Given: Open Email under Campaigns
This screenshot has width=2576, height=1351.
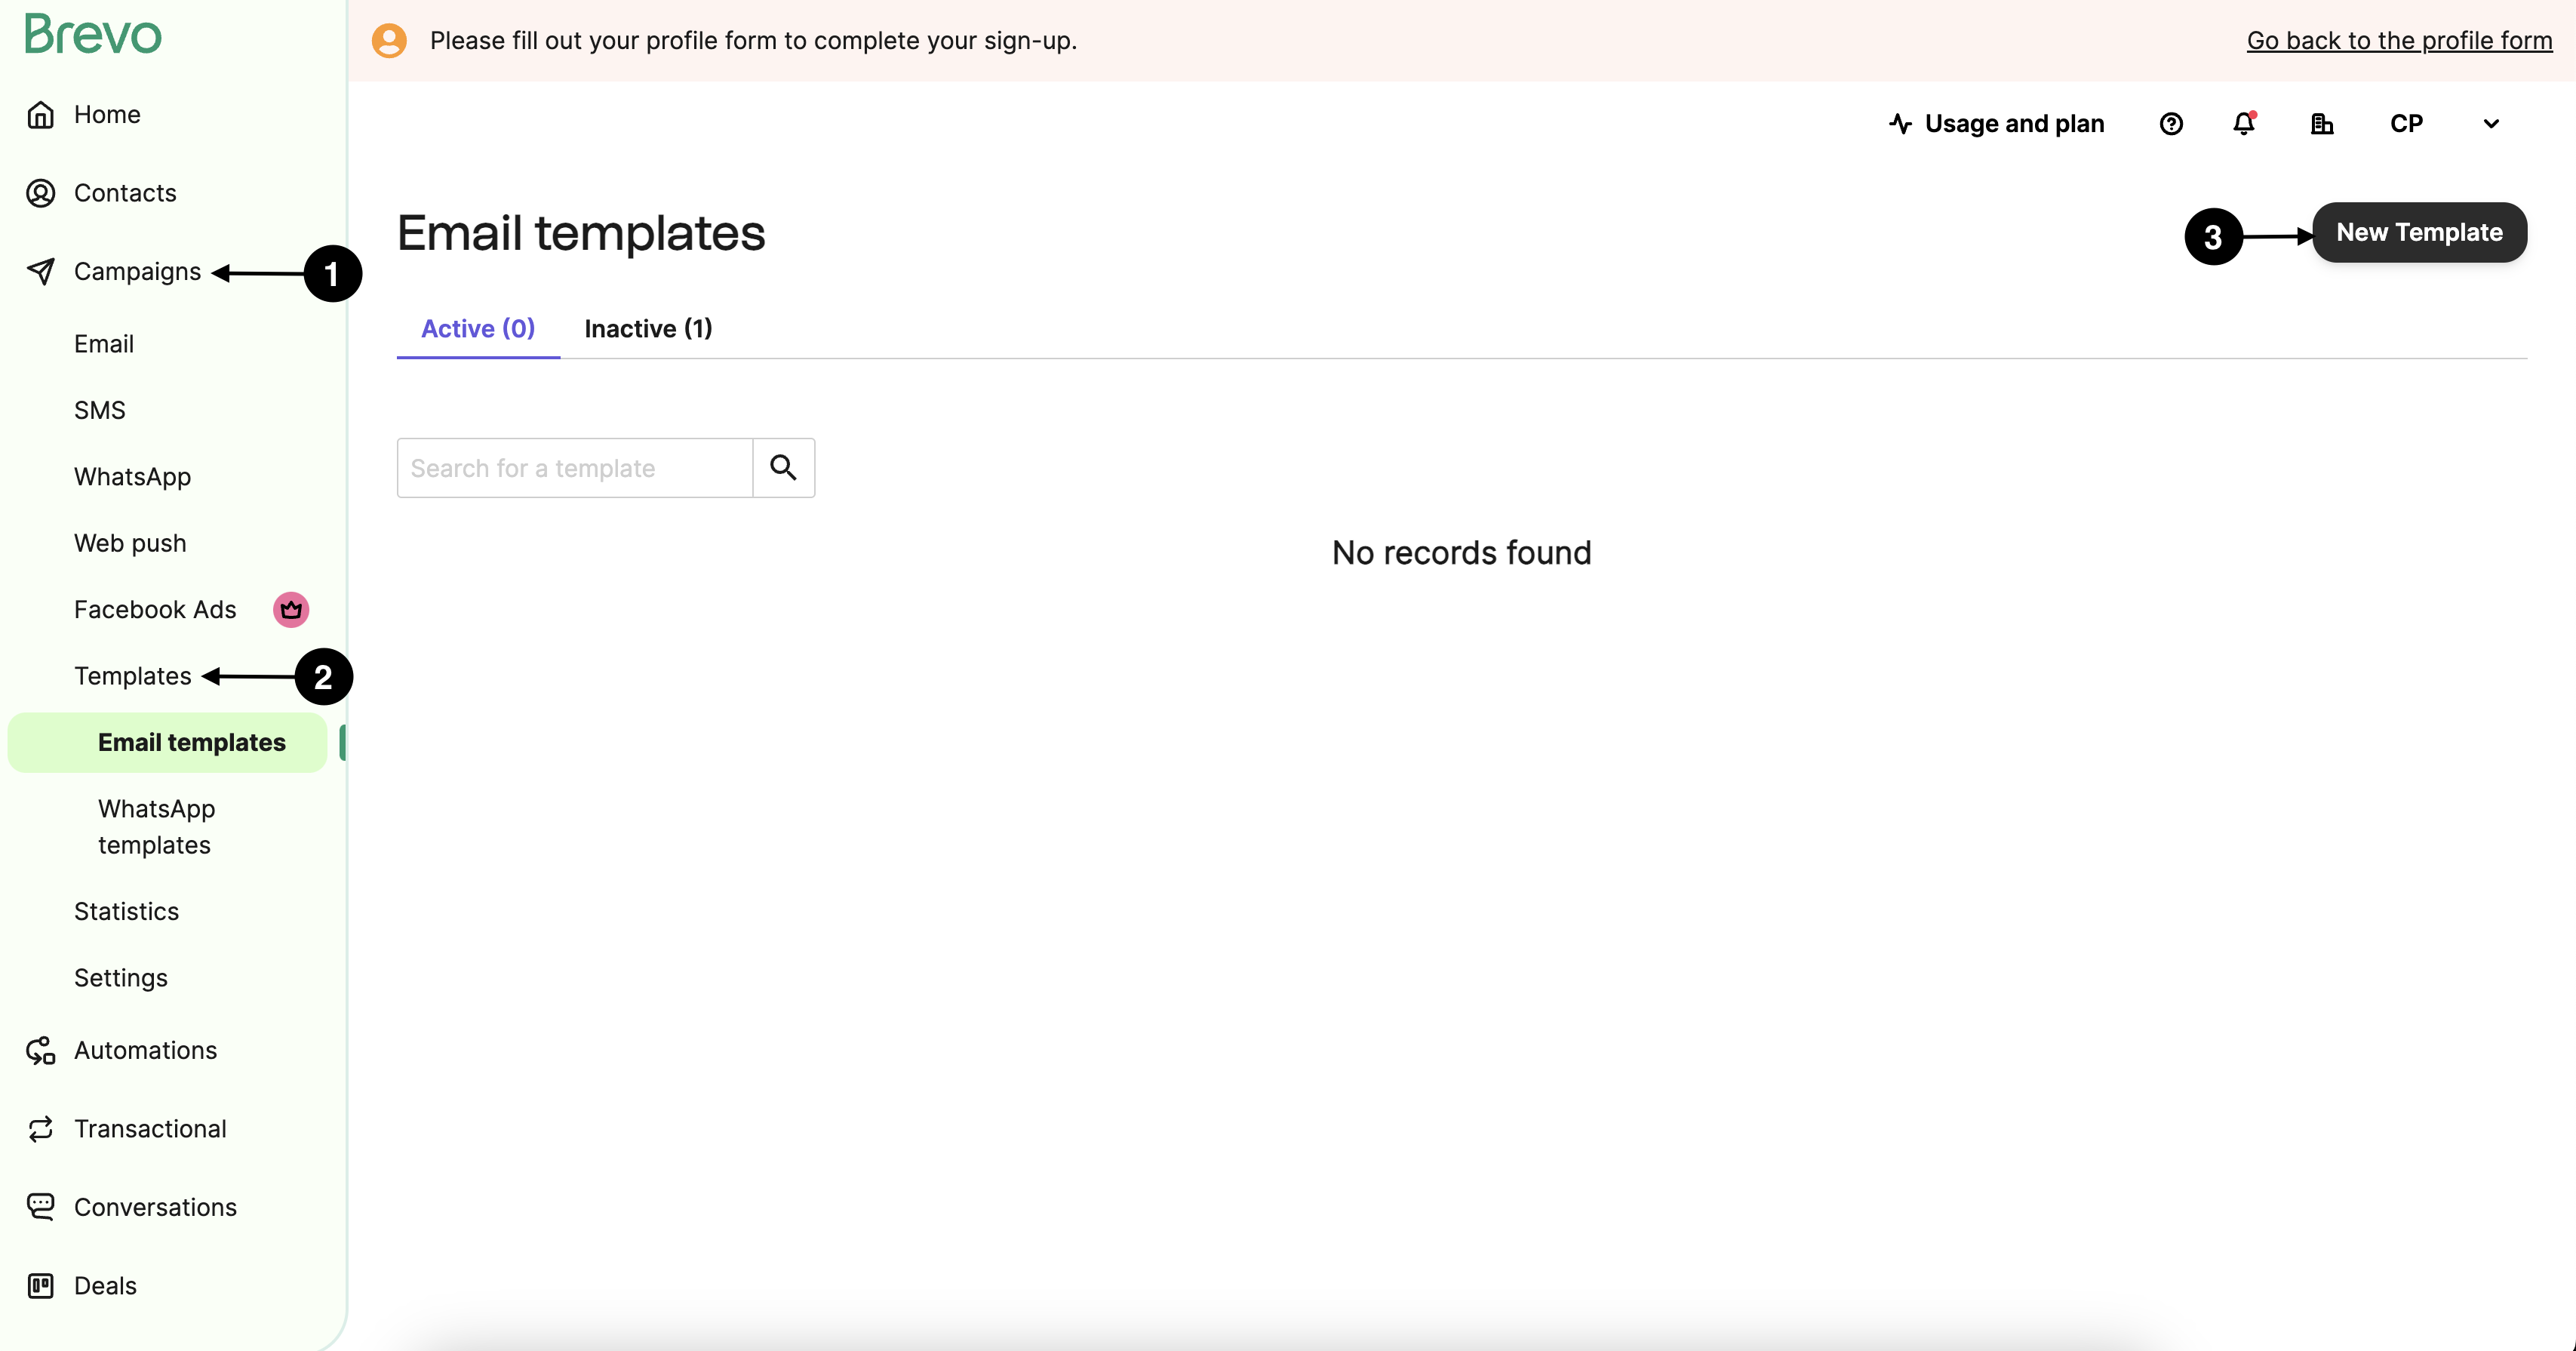Looking at the screenshot, I should pyautogui.click(x=104, y=344).
